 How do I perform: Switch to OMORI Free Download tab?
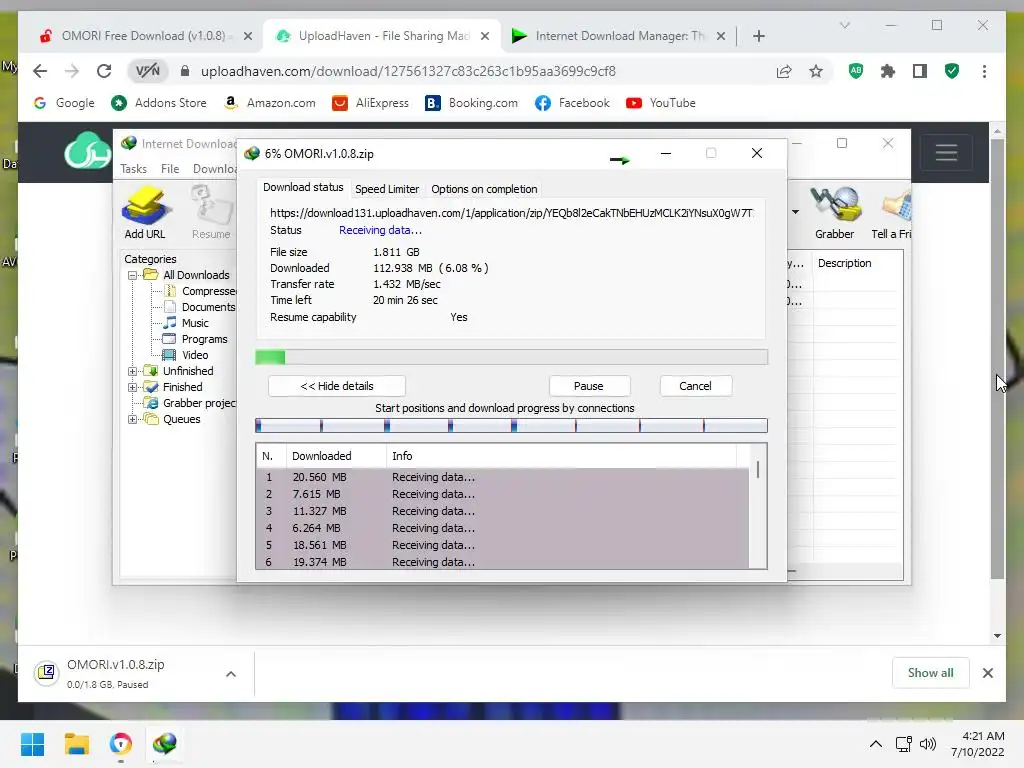pos(144,36)
